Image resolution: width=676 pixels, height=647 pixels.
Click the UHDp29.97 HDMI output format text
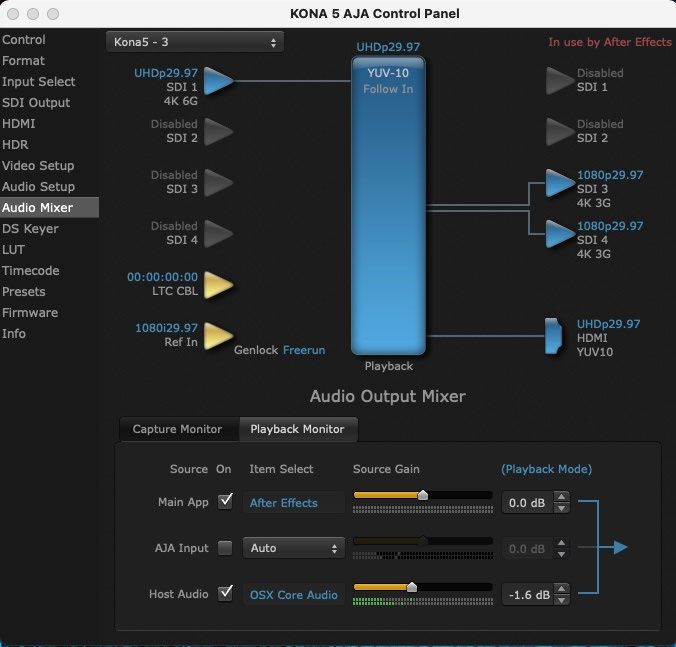608,324
